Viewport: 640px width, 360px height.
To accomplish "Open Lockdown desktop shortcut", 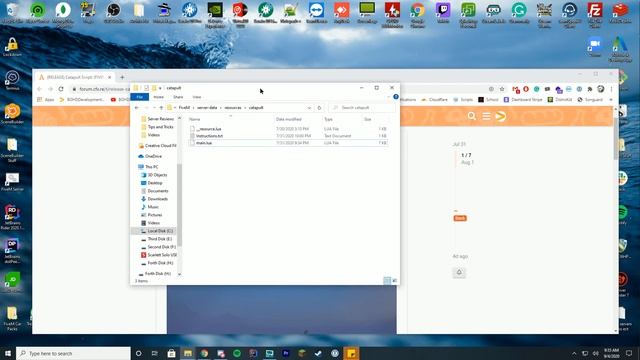I will pyautogui.click(x=12, y=47).
